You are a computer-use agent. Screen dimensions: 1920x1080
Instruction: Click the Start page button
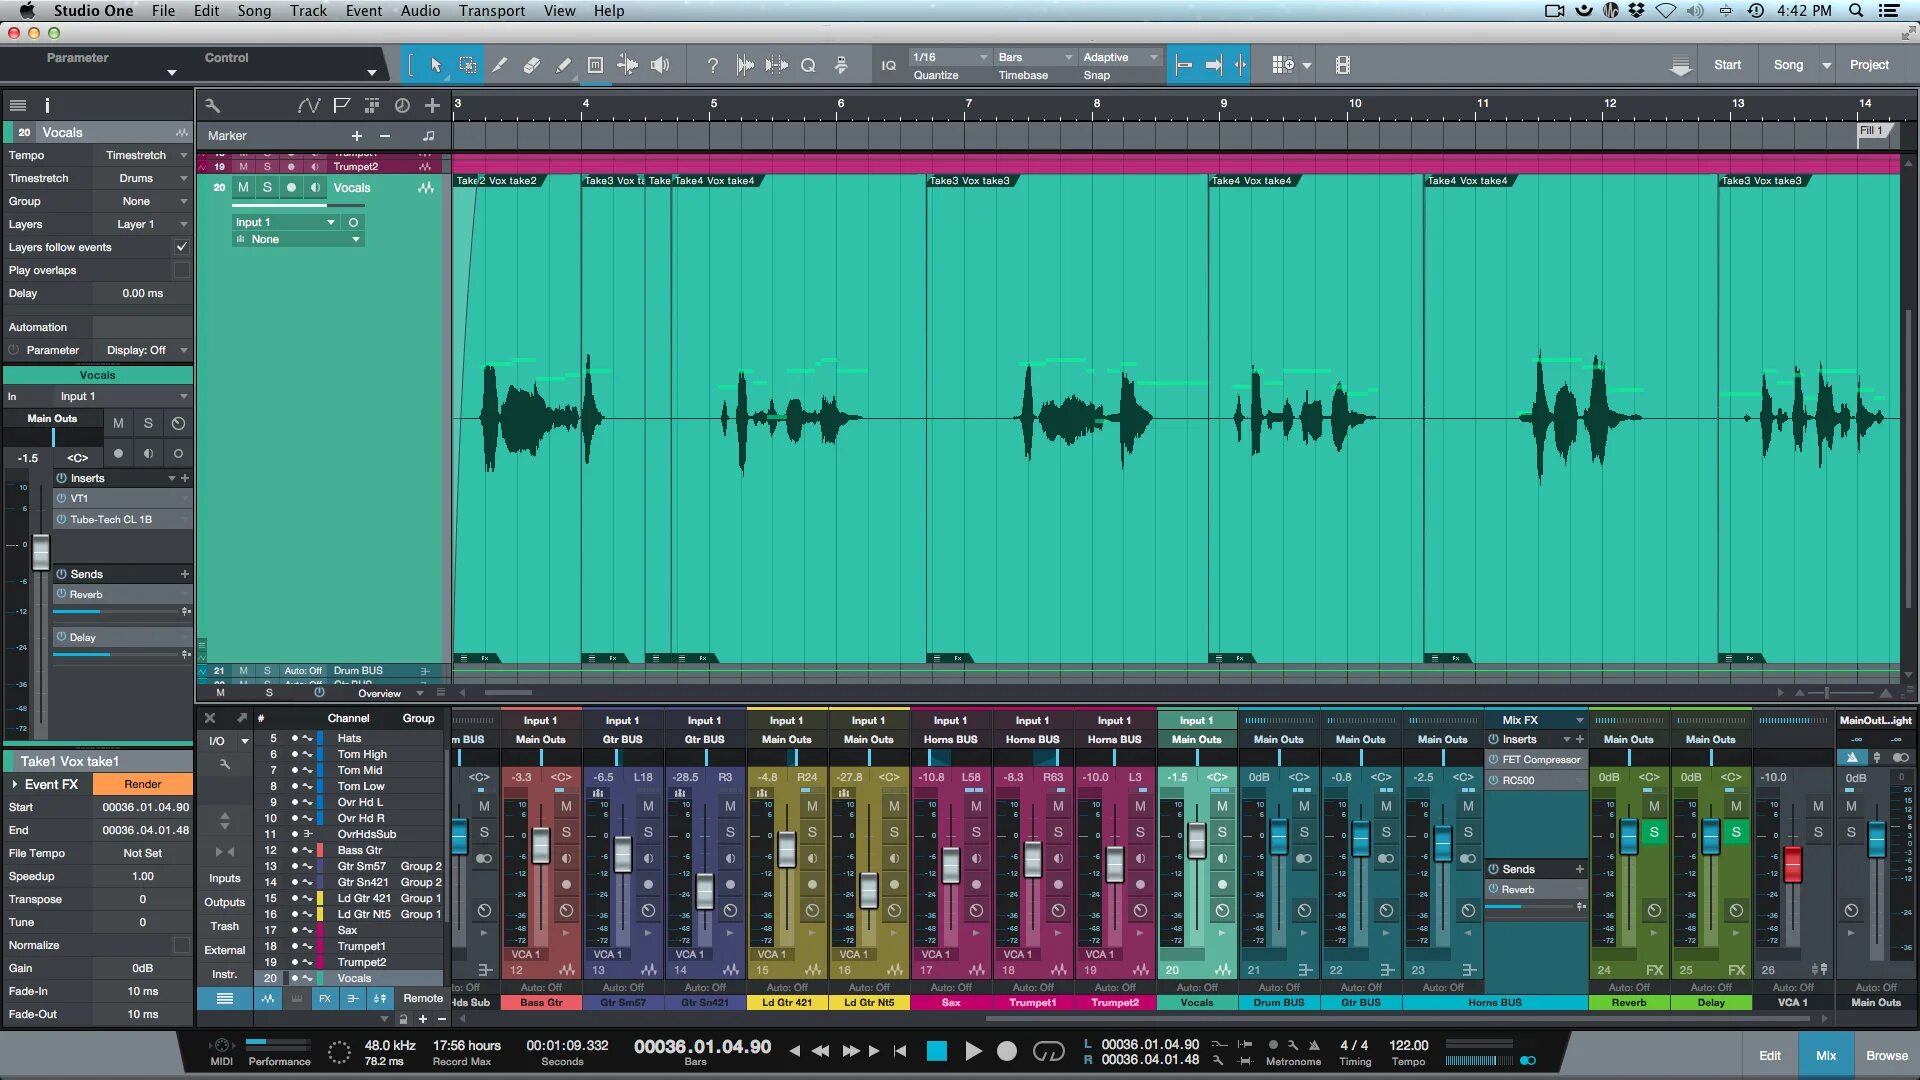[x=1727, y=65]
